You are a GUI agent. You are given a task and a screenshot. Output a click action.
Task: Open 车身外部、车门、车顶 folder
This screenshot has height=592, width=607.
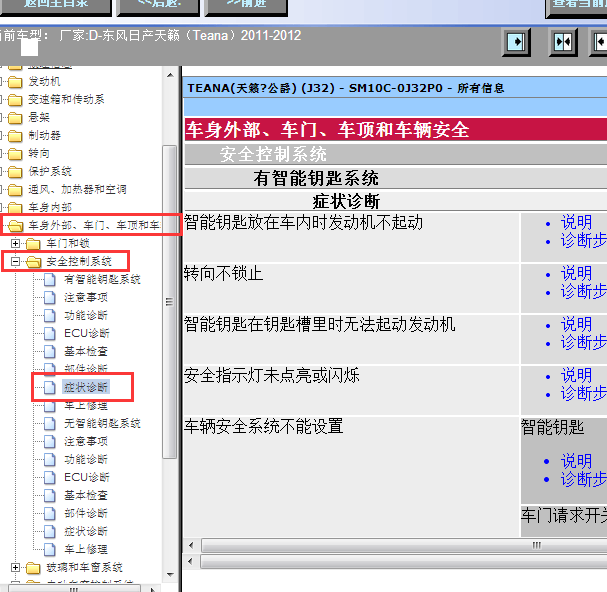point(94,225)
